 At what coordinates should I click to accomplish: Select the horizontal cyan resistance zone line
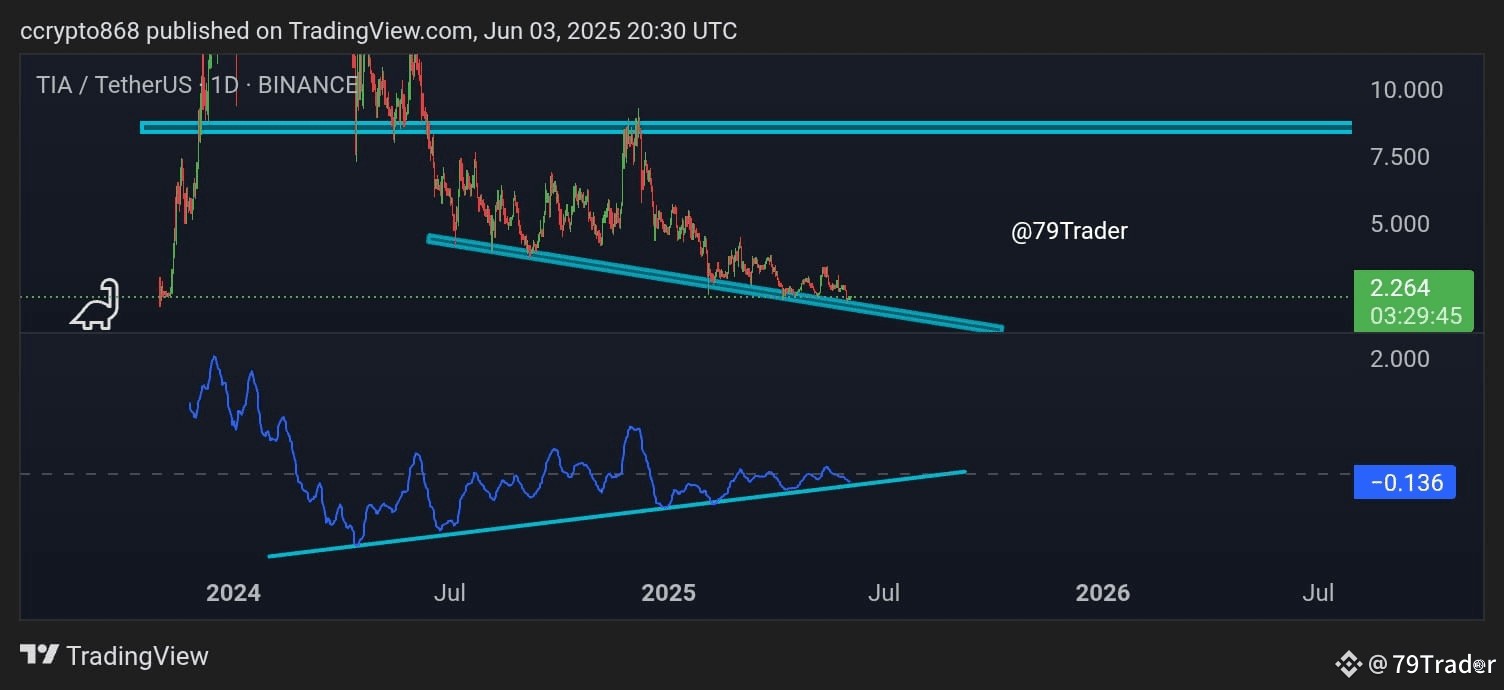(746, 127)
